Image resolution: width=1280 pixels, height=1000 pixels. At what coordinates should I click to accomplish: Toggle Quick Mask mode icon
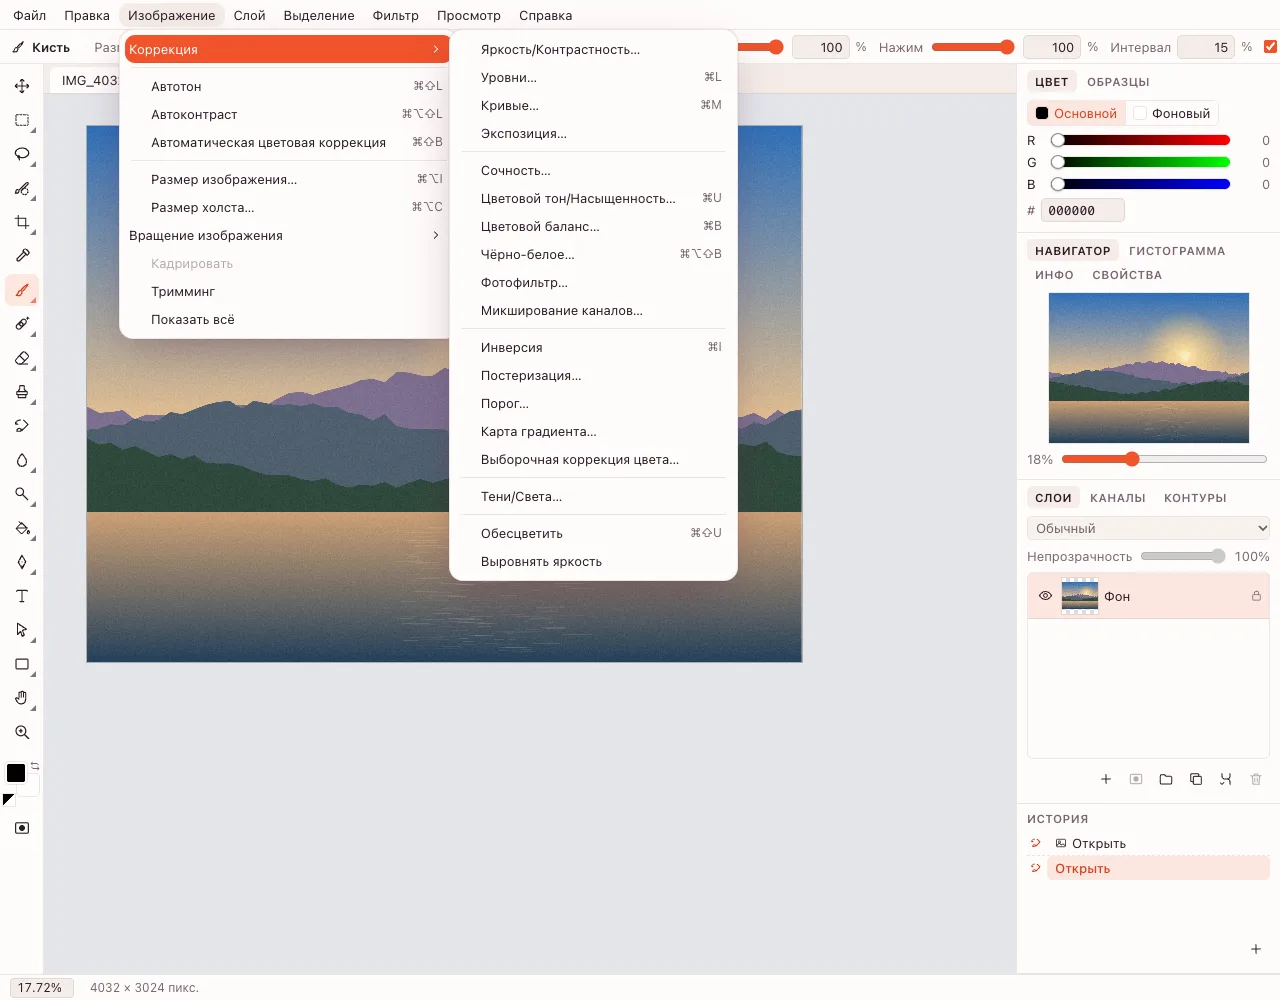[x=22, y=828]
